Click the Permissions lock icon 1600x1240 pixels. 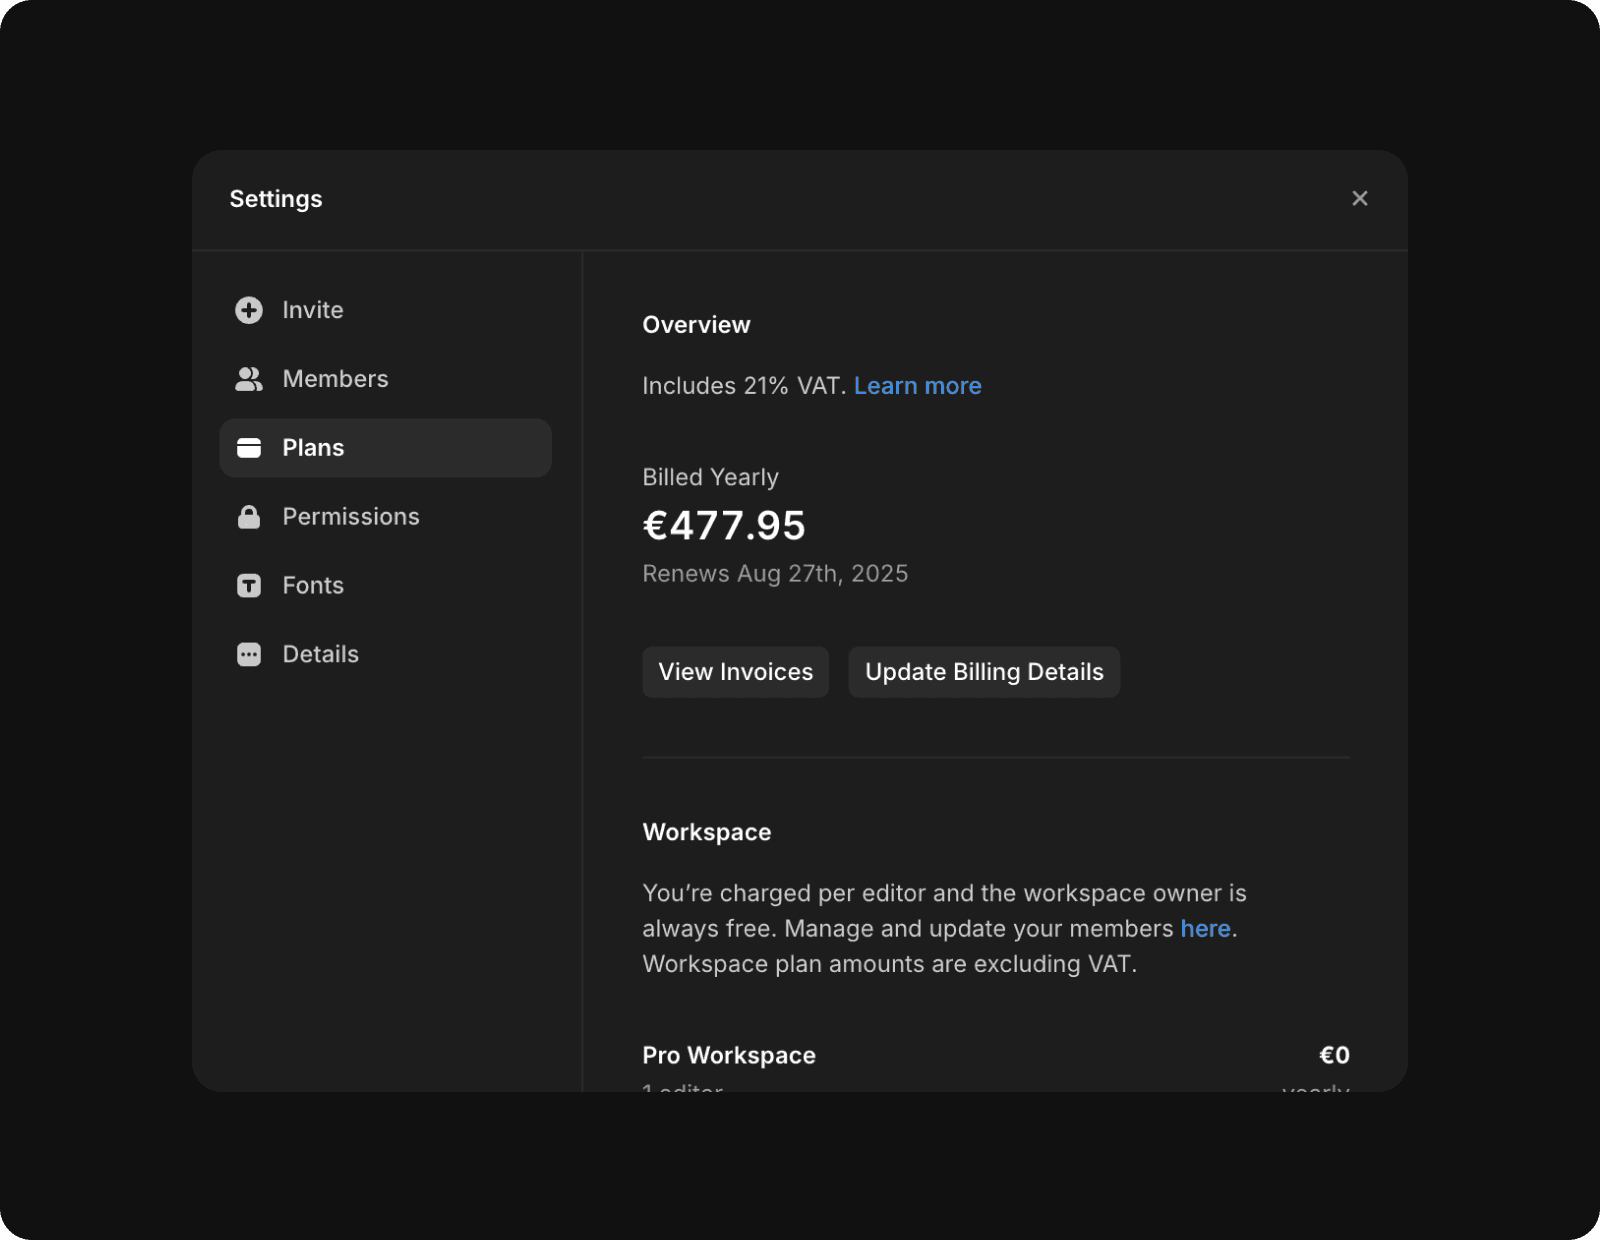tap(249, 517)
